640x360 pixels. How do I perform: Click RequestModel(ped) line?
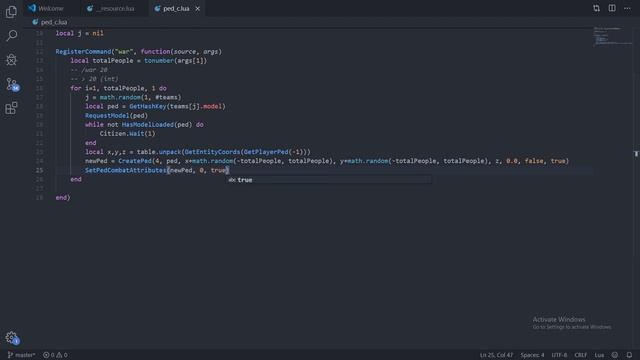[116, 116]
